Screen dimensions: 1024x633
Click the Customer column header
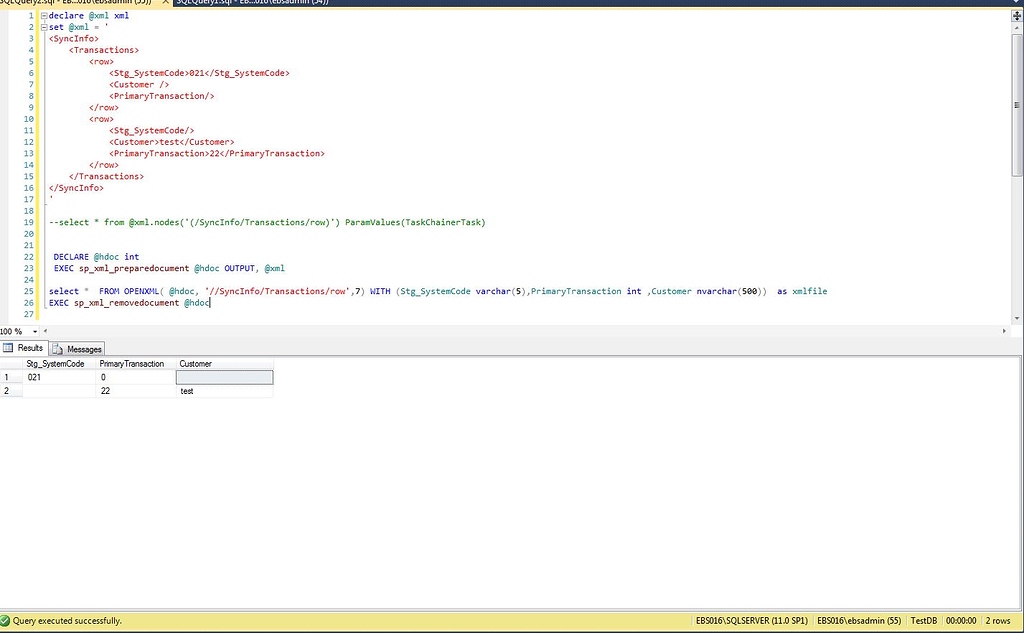tap(225, 364)
